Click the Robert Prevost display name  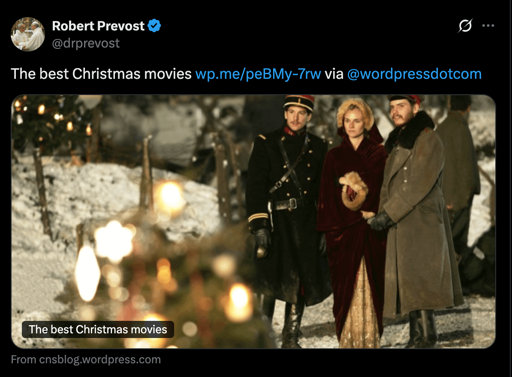[98, 26]
